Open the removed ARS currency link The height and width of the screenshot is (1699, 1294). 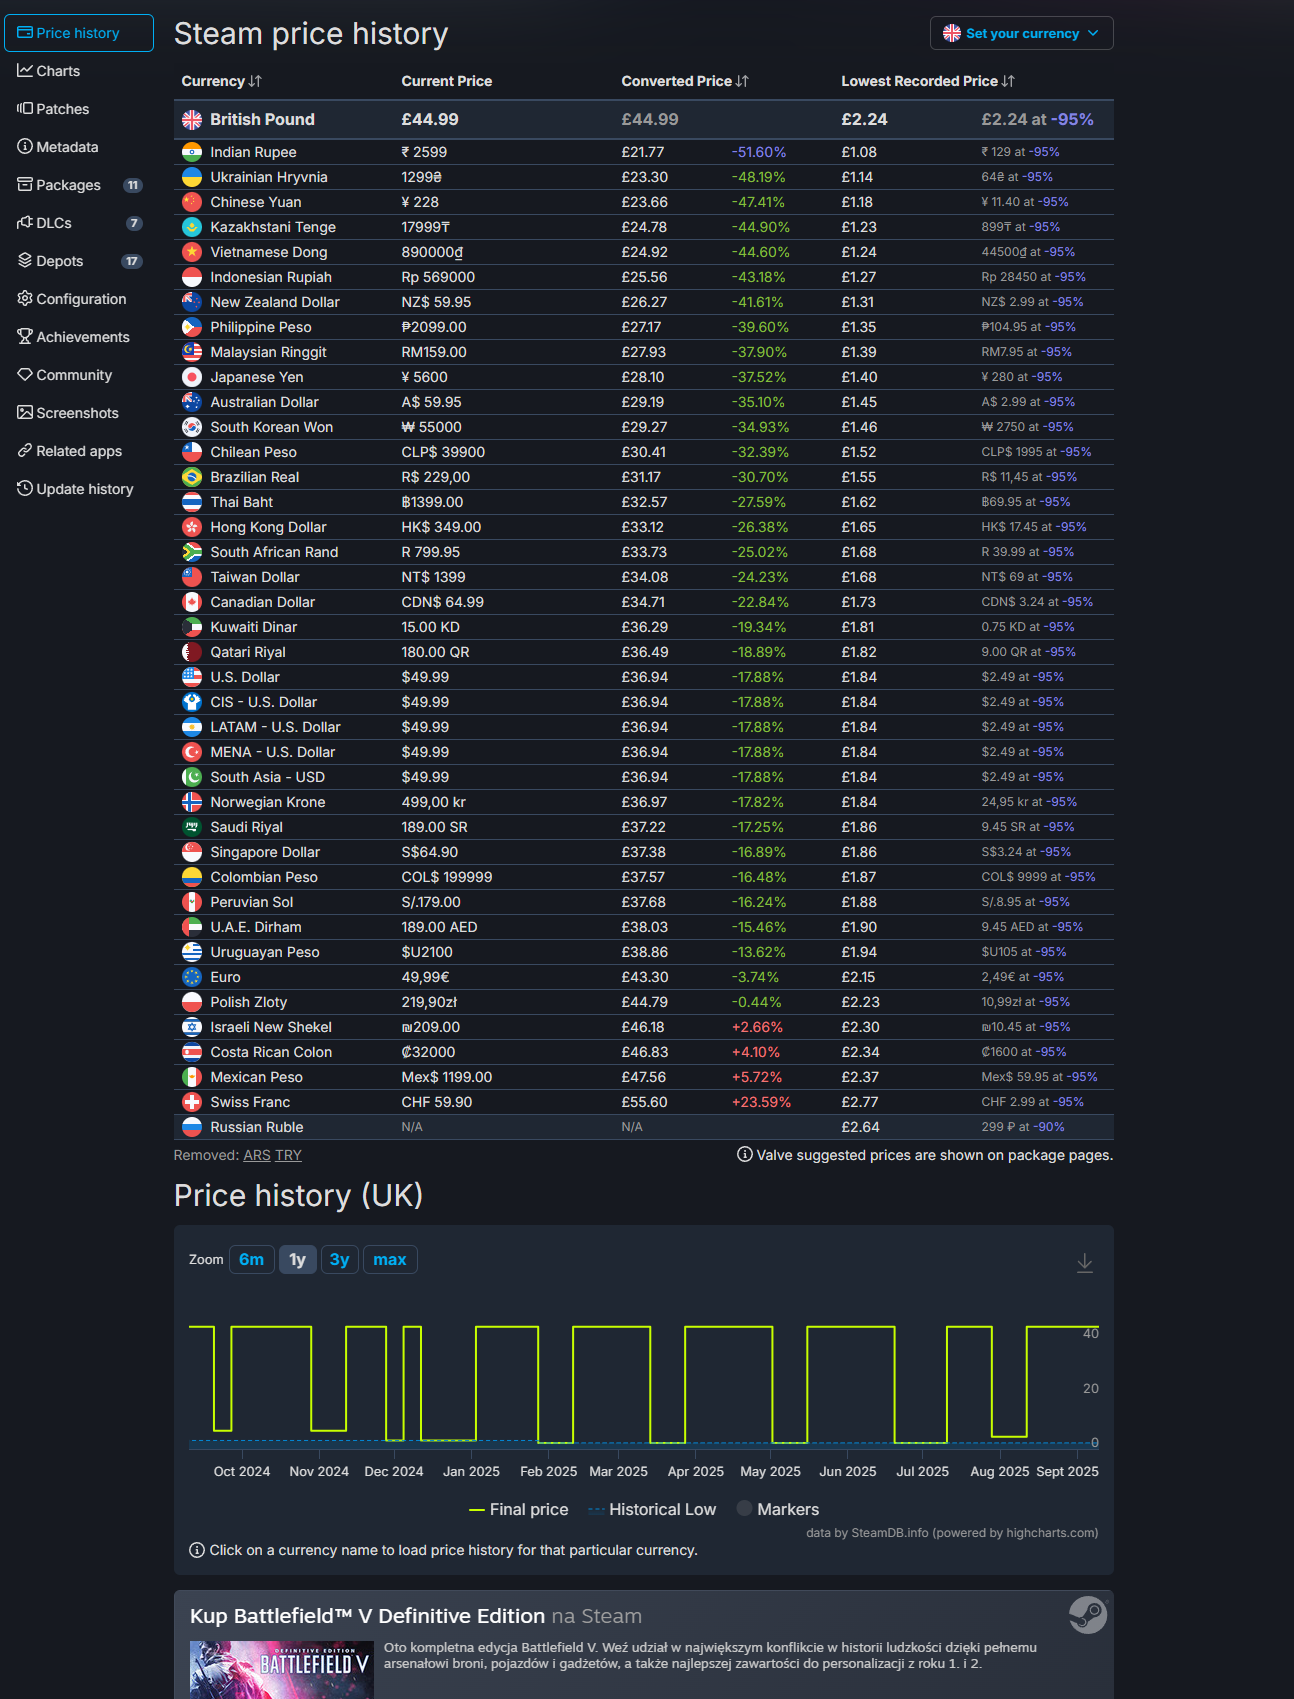pos(257,1155)
